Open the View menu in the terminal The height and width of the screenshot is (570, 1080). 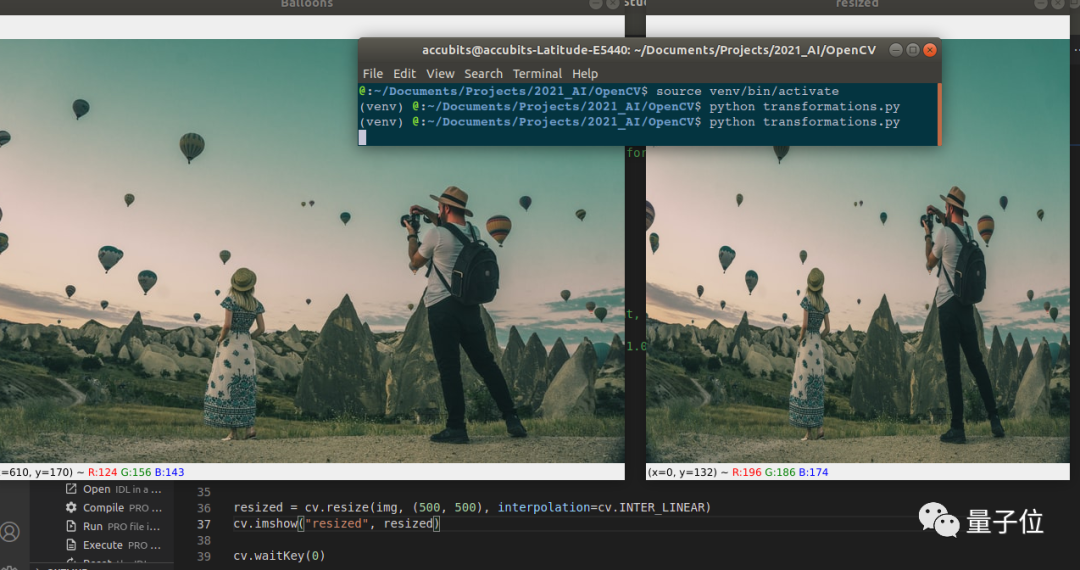tap(440, 74)
